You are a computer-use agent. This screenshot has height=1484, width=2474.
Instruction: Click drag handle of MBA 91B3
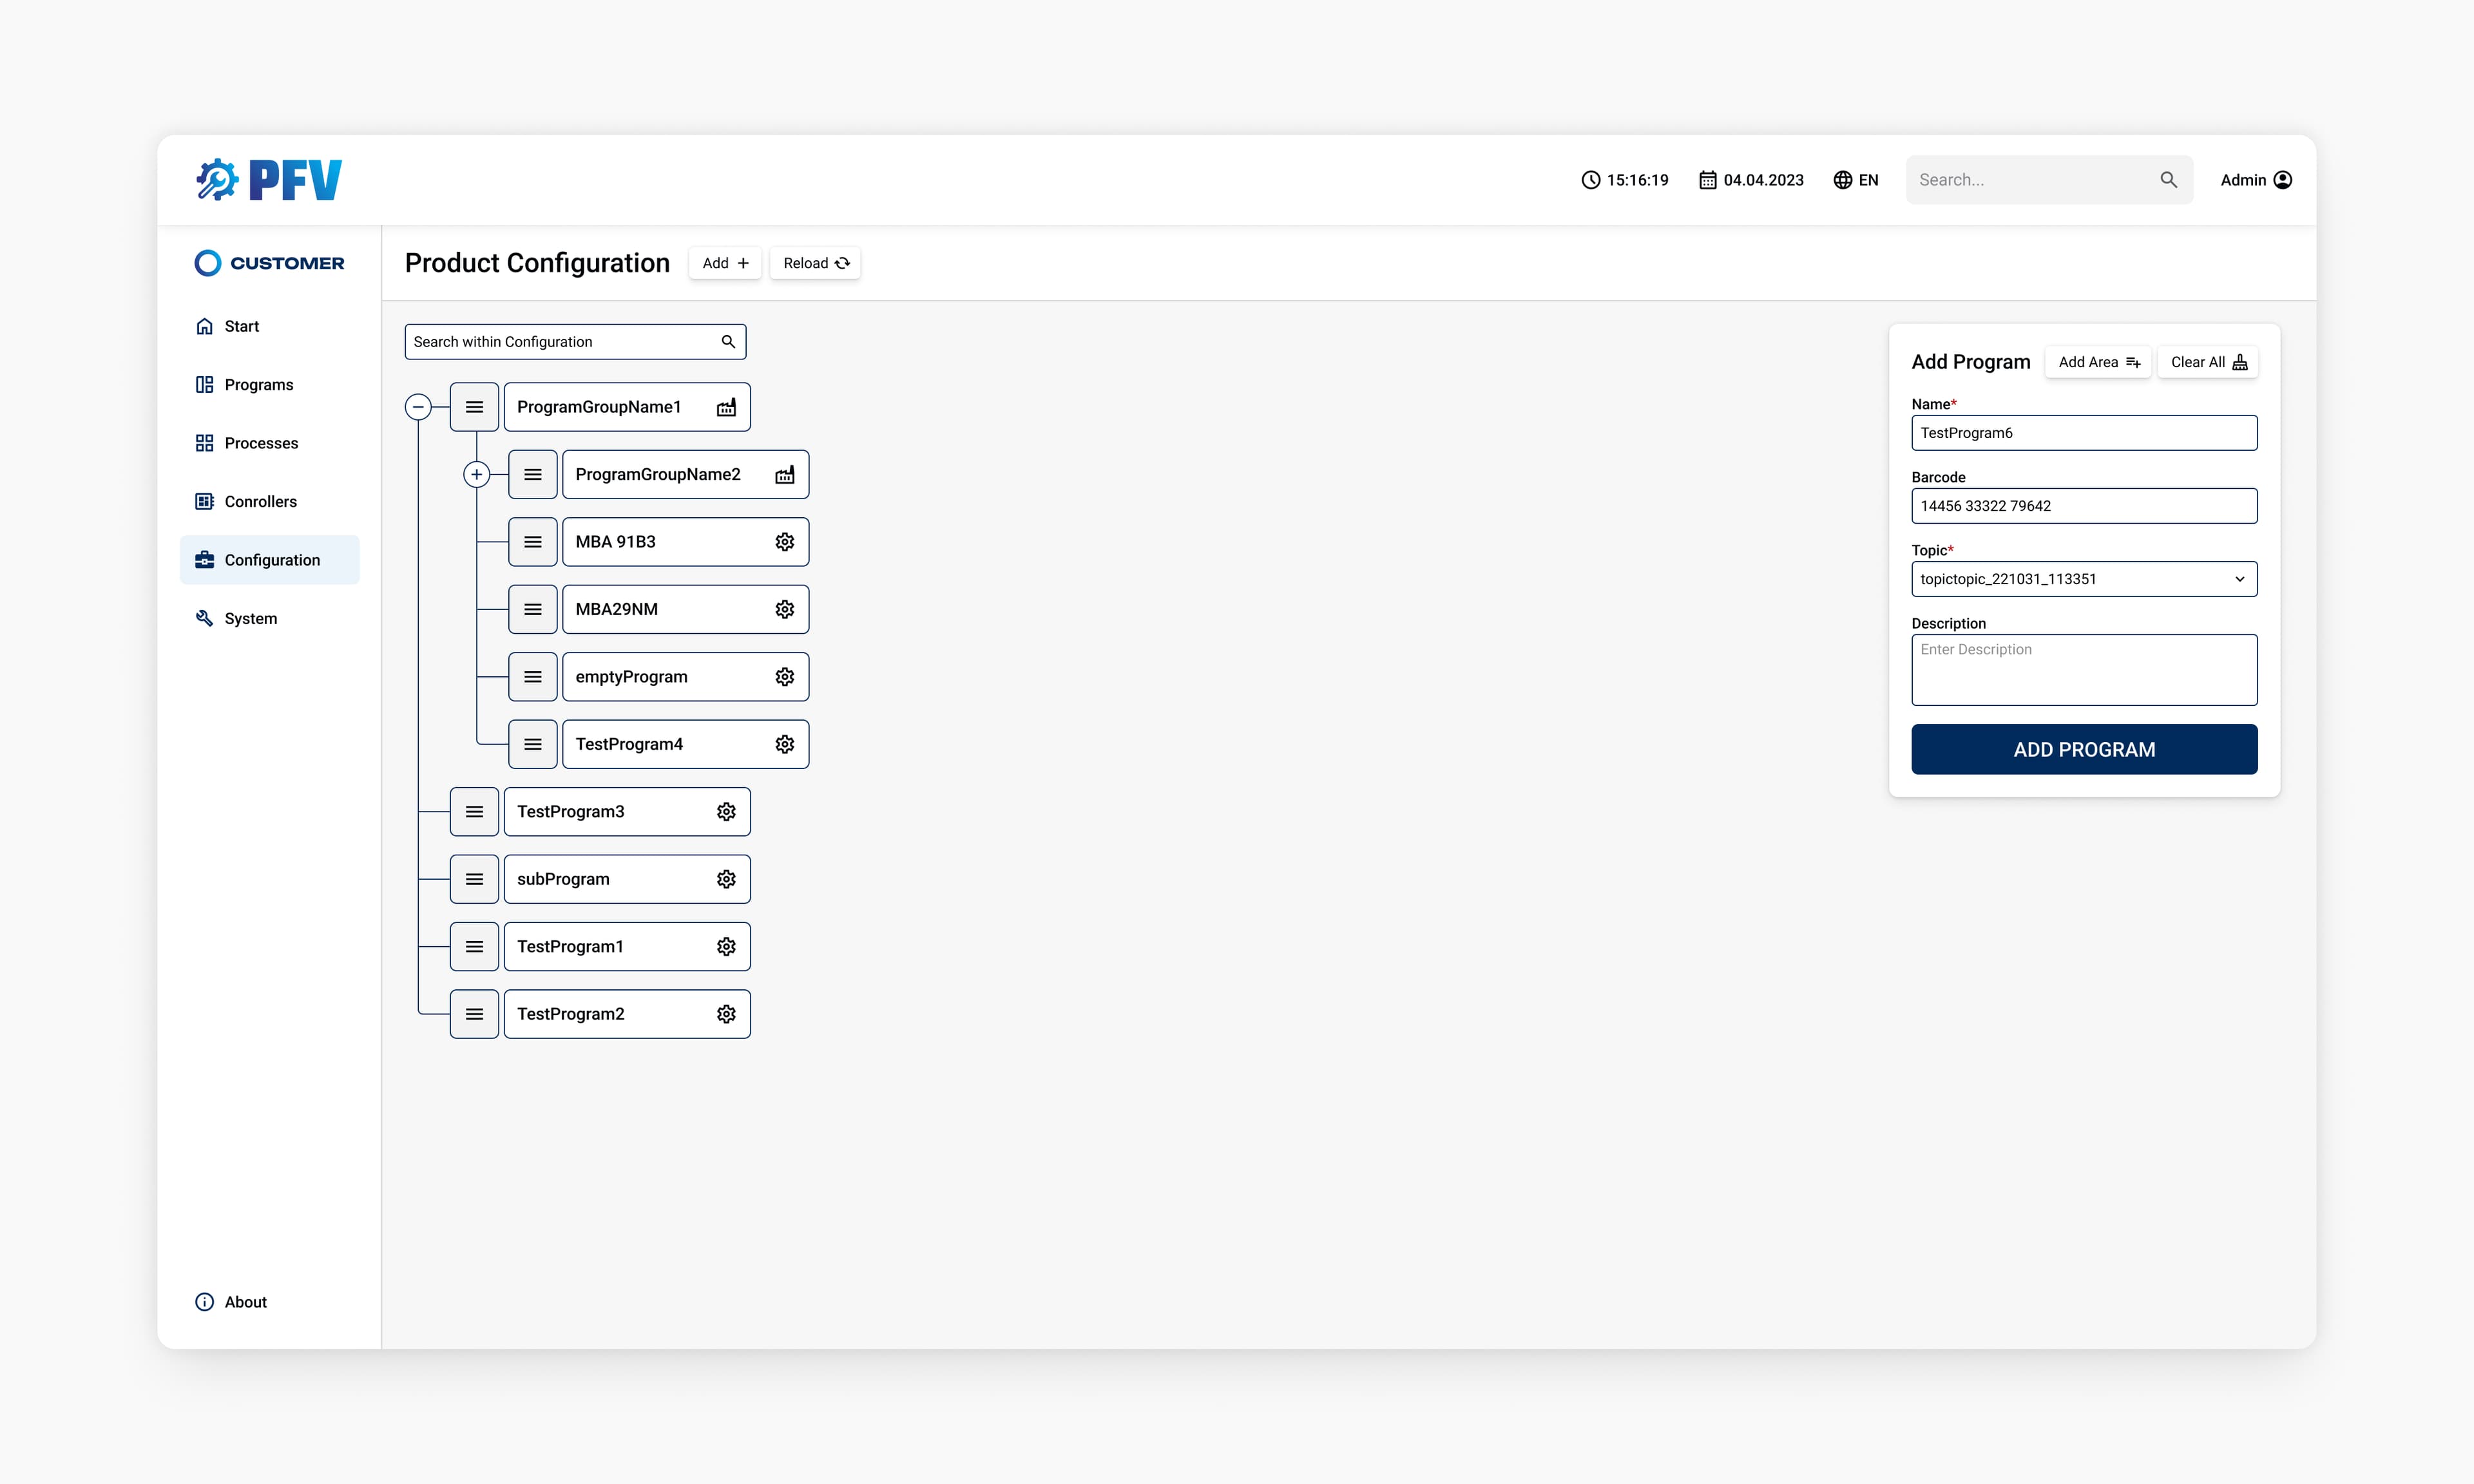click(x=533, y=542)
